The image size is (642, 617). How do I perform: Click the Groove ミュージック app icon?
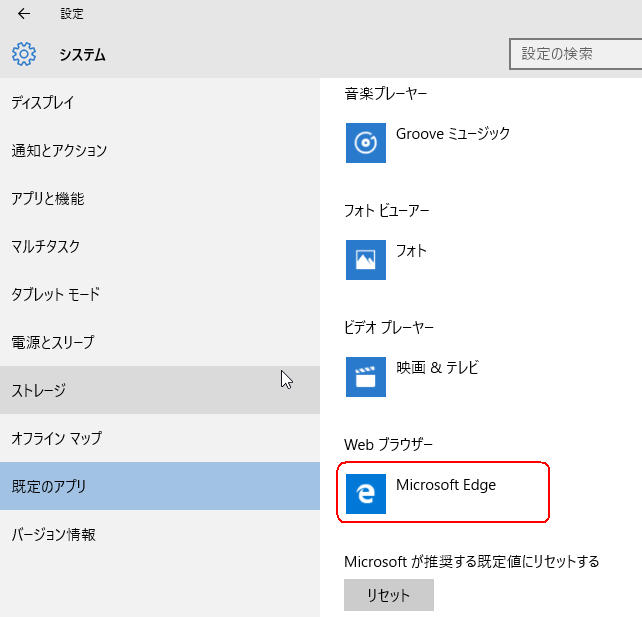click(366, 143)
